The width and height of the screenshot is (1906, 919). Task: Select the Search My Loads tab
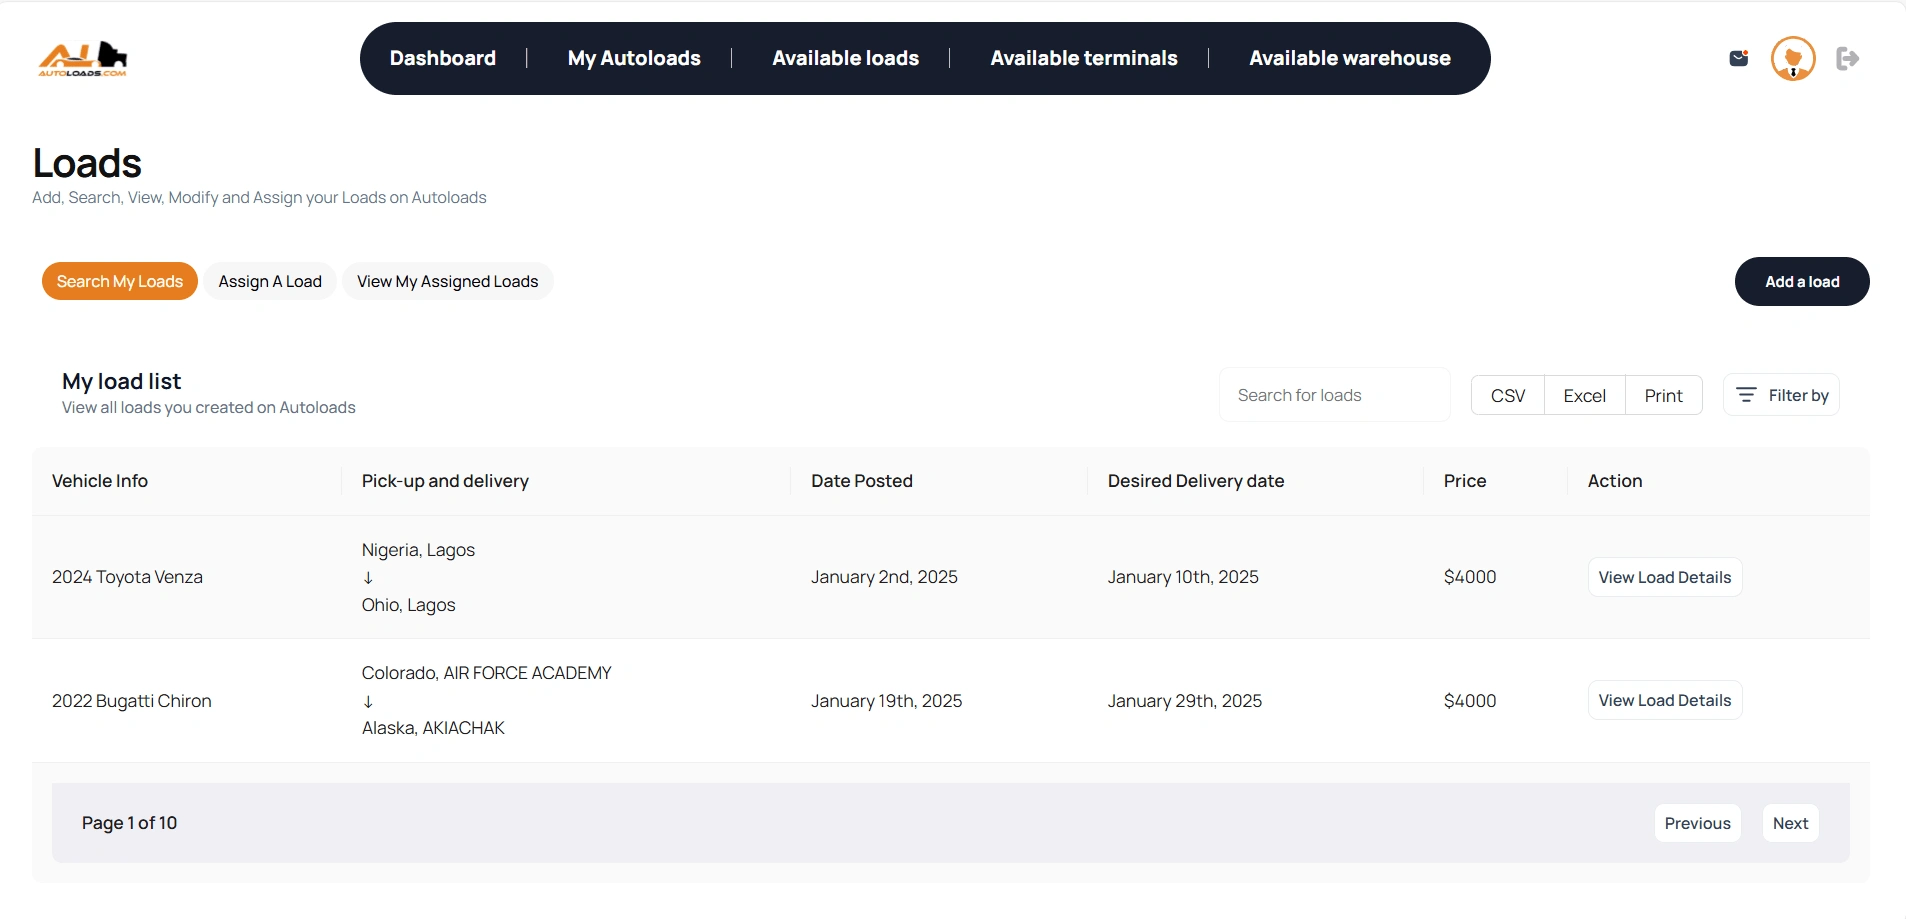click(120, 281)
